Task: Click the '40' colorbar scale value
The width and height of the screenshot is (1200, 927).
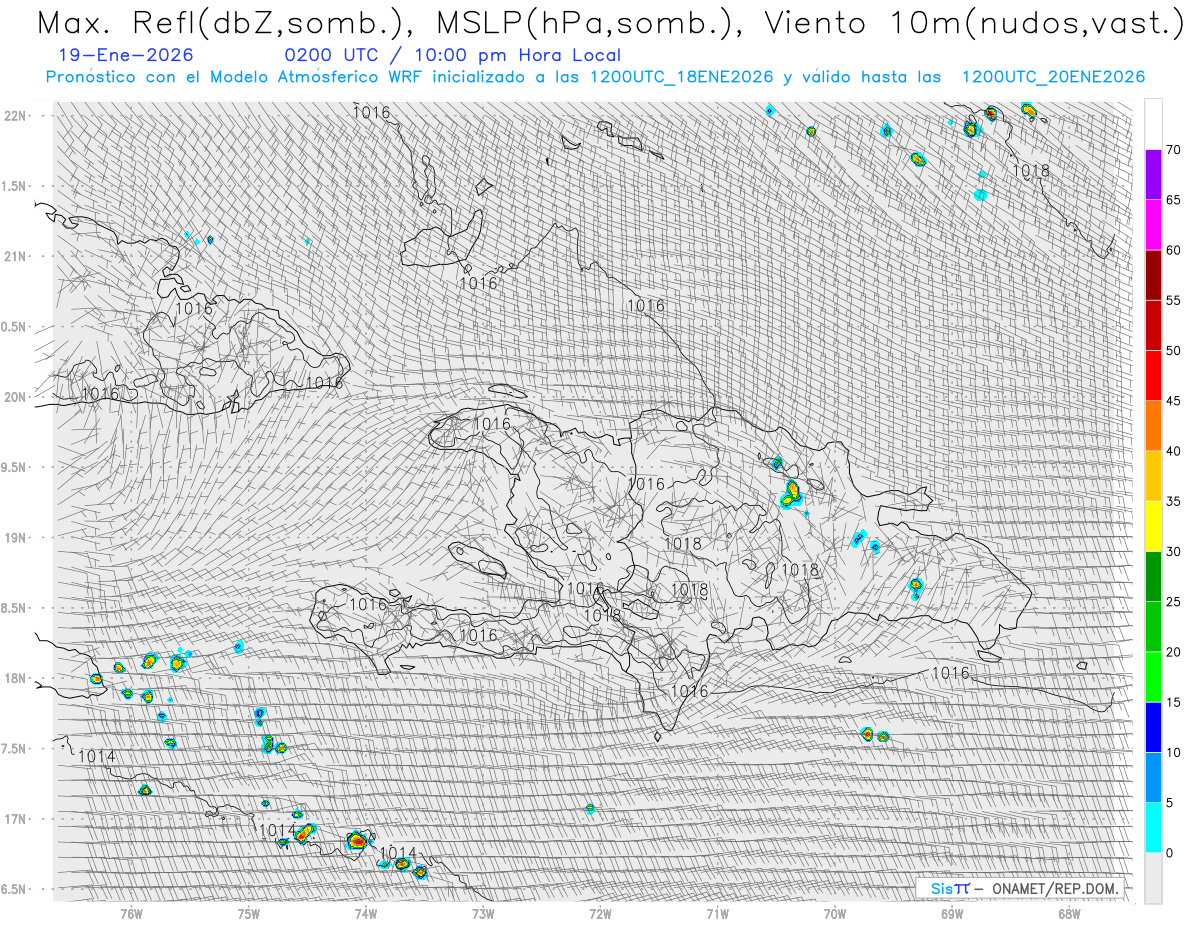Action: [x=1173, y=451]
